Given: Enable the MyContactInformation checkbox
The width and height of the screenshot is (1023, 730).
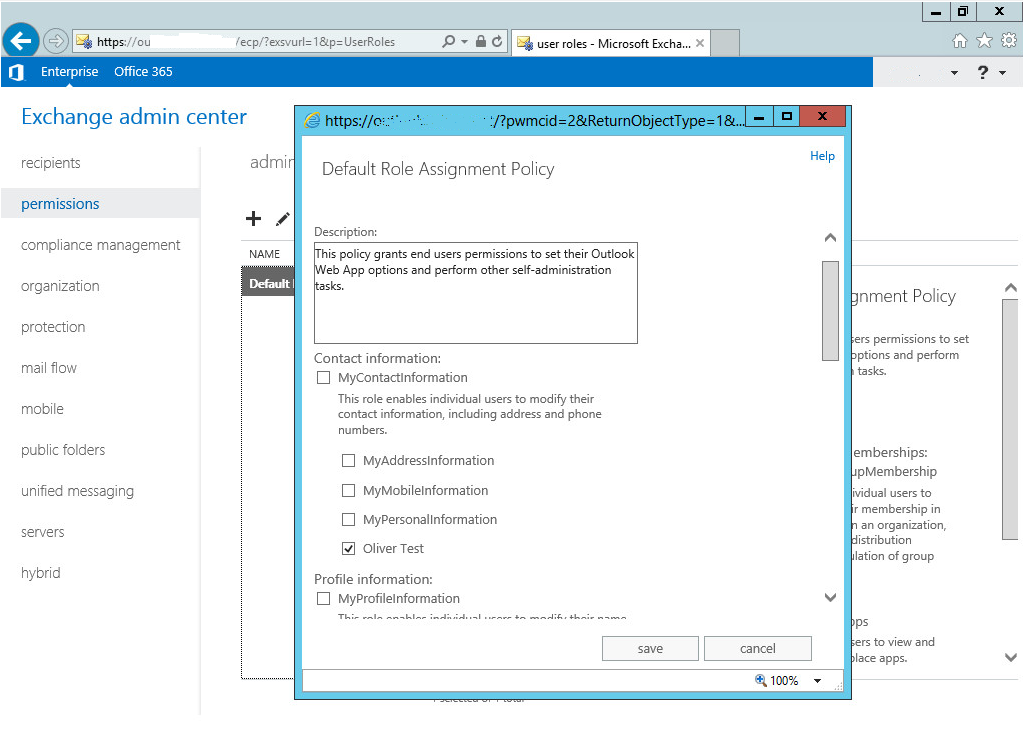Looking at the screenshot, I should click(x=324, y=377).
